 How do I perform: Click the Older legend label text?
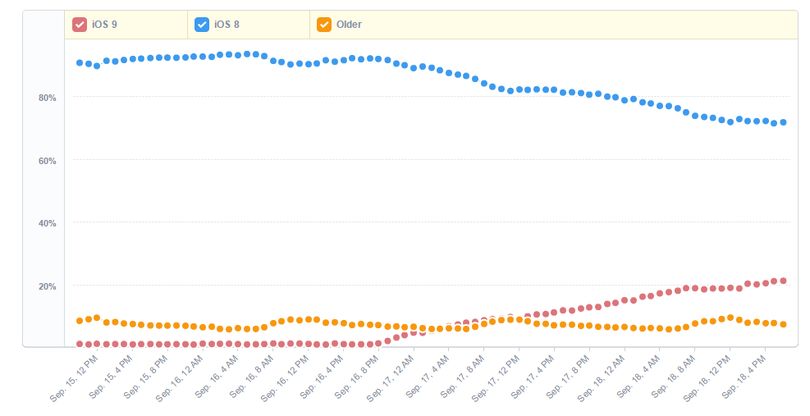tap(349, 24)
